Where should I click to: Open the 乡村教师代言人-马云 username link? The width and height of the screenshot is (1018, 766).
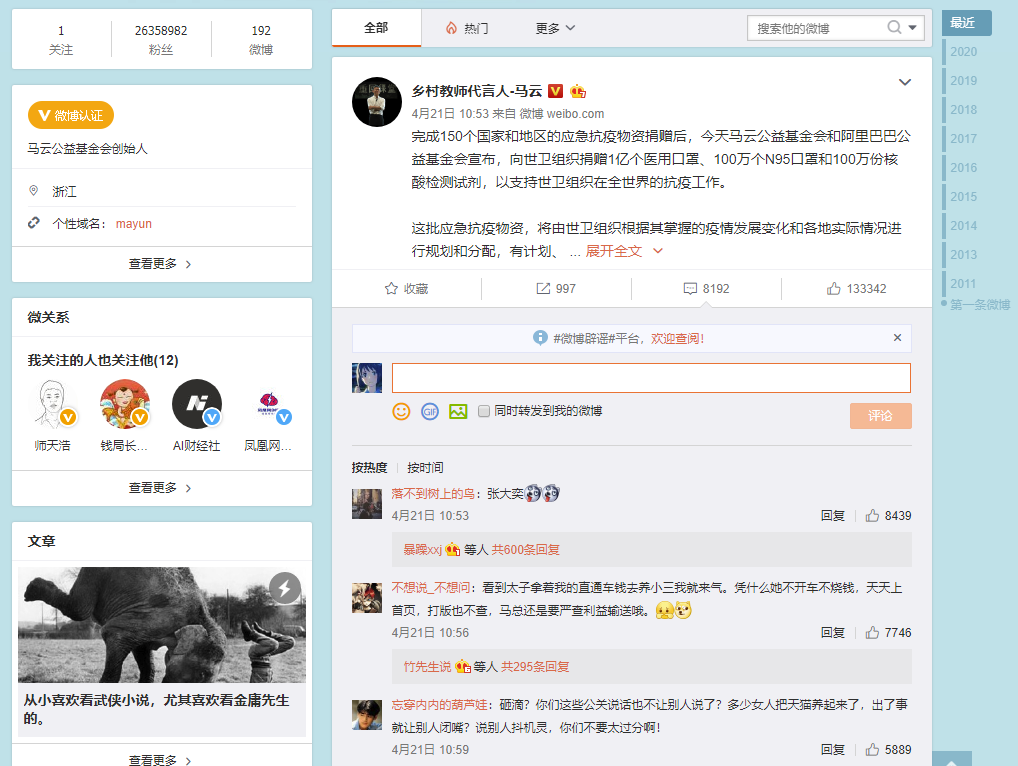coord(477,91)
